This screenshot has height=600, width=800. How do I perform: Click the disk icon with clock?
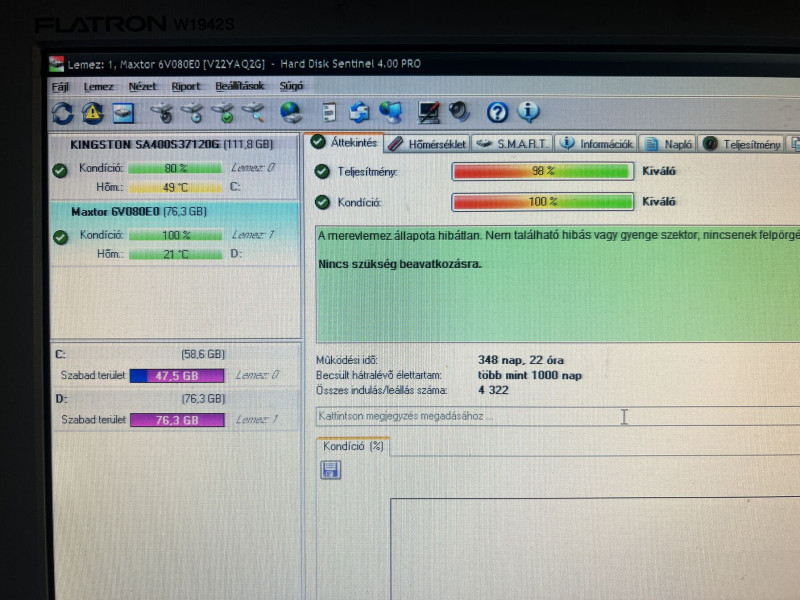coord(192,113)
